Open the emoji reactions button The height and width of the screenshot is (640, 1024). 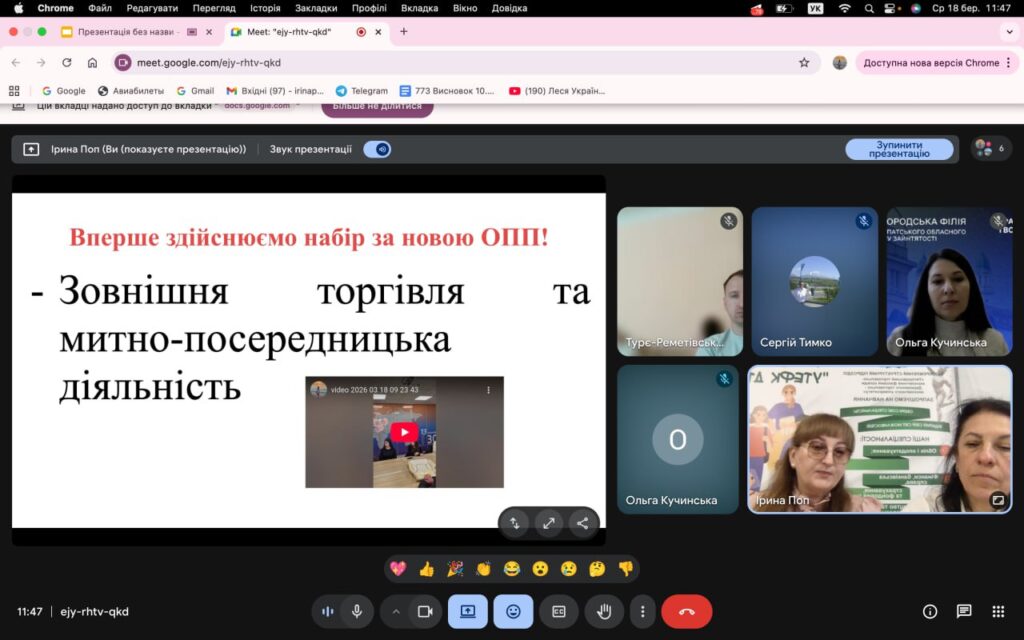(x=513, y=612)
